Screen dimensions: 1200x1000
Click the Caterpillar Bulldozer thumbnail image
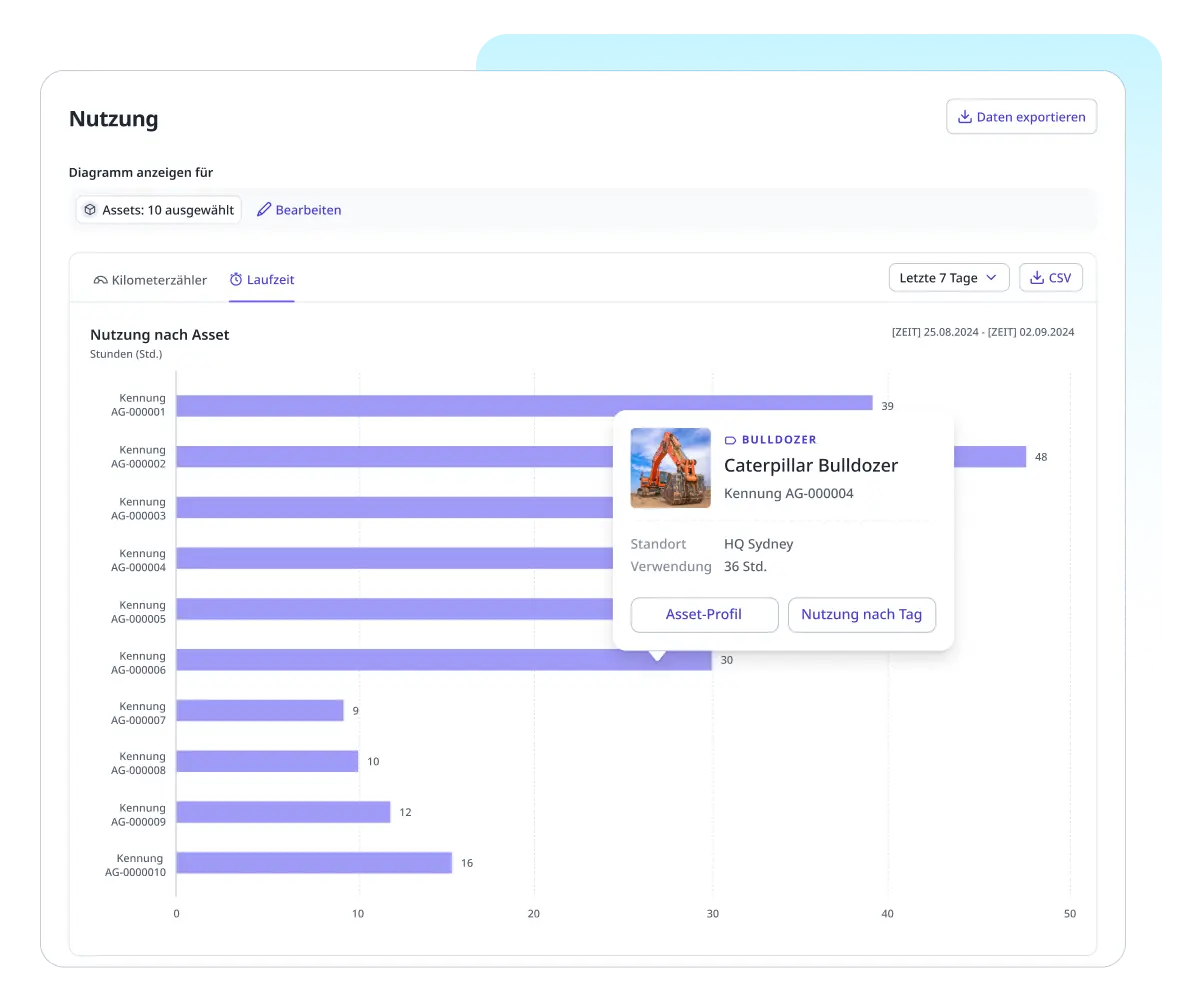(670, 468)
